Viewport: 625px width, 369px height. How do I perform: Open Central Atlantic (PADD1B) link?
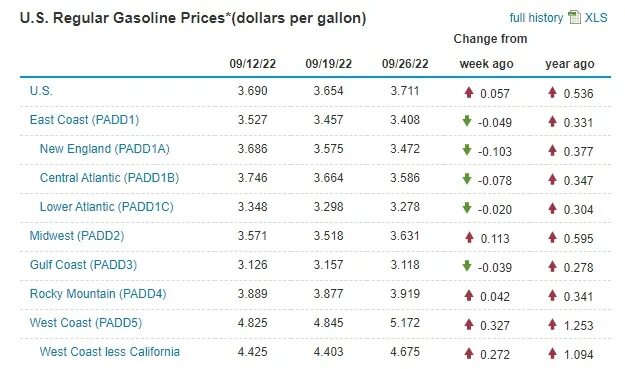coord(109,178)
